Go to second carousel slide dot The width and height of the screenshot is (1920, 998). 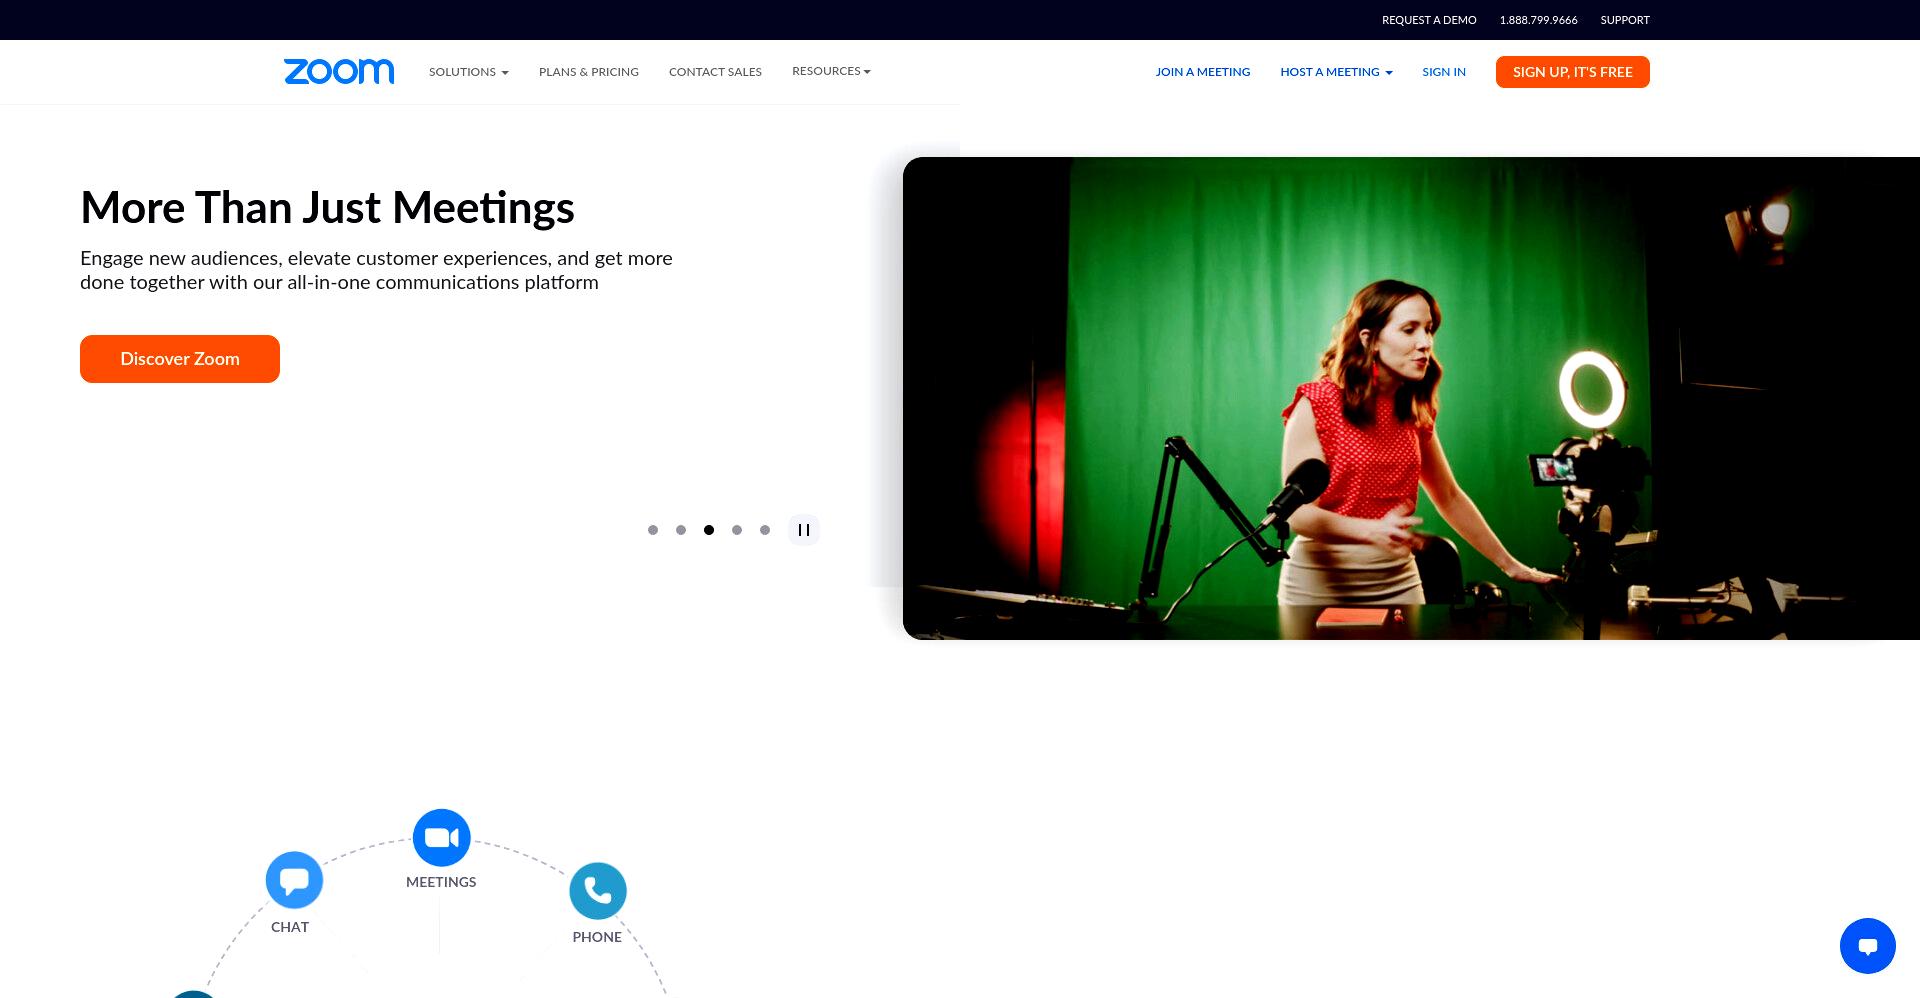tap(681, 530)
